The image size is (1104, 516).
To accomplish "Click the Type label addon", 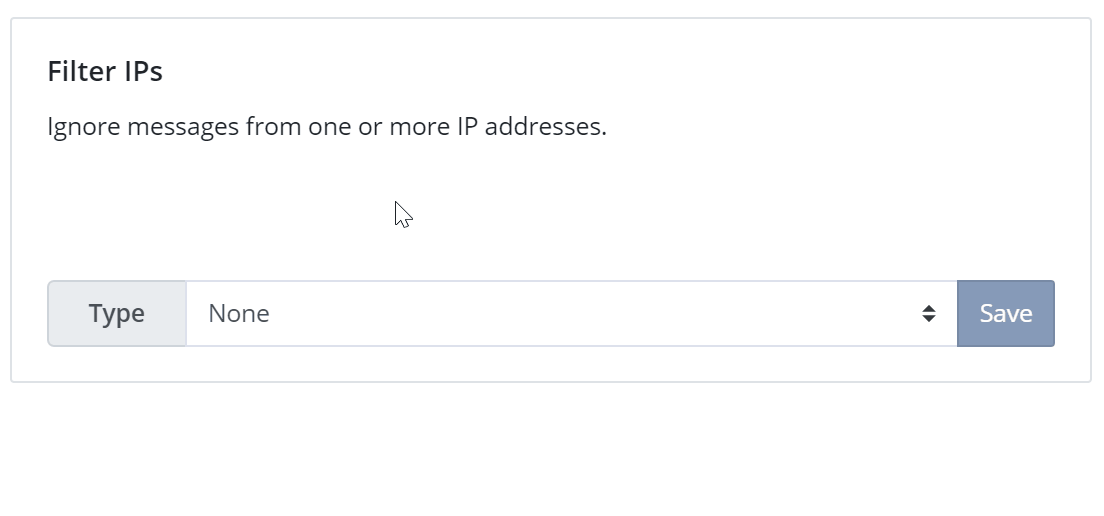I will tap(117, 313).
